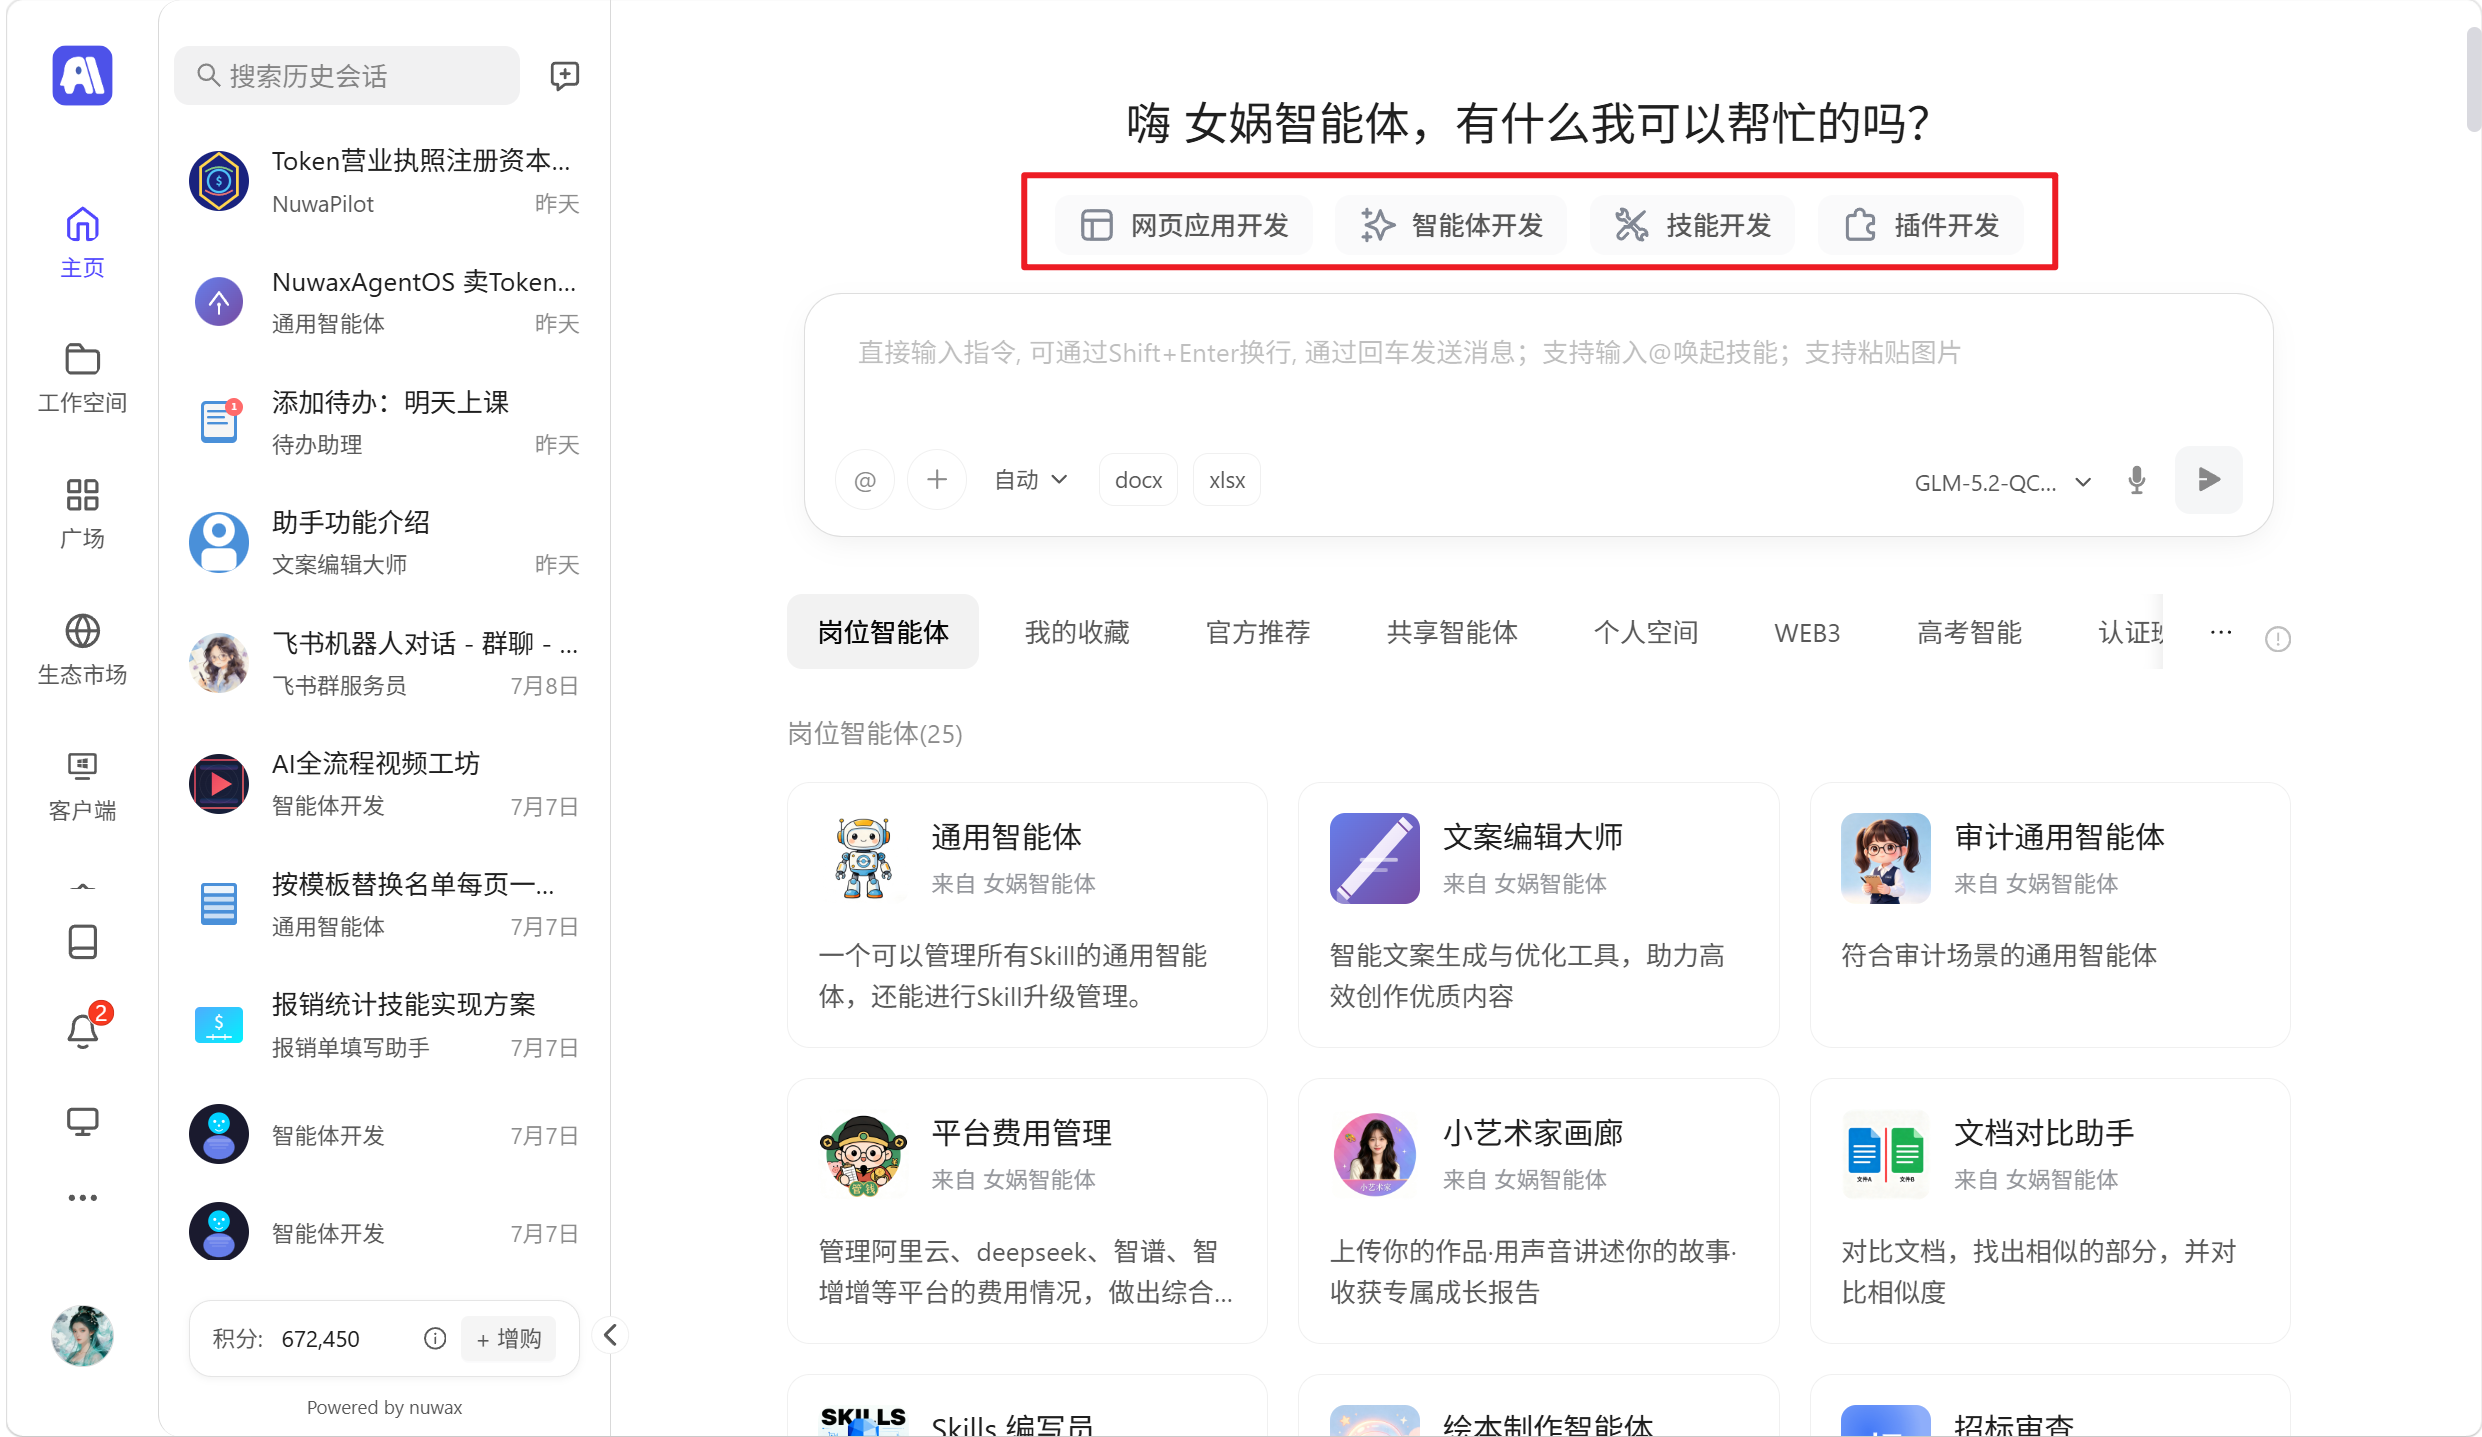Viewport: 2482px width, 1437px height.
Task: Open the 小艺术家画廊 portrait avatar
Action: (1374, 1154)
